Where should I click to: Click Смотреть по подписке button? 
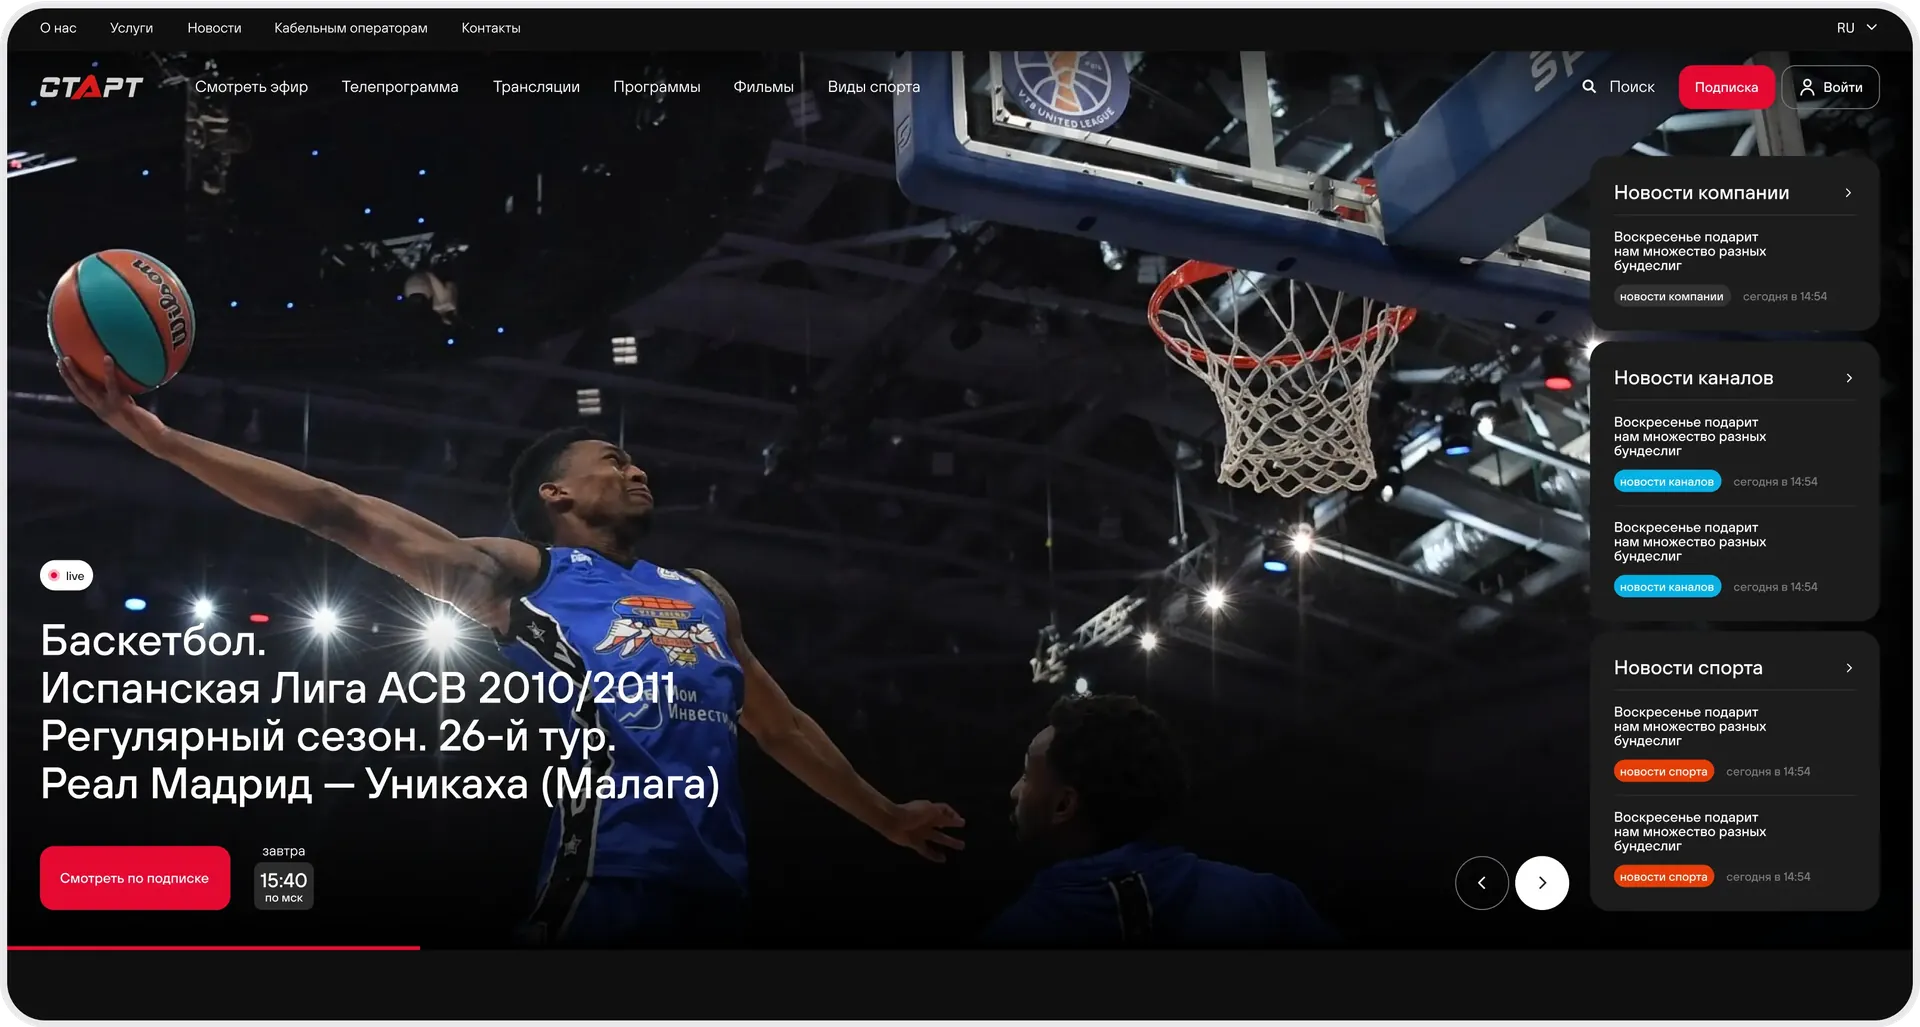[135, 878]
